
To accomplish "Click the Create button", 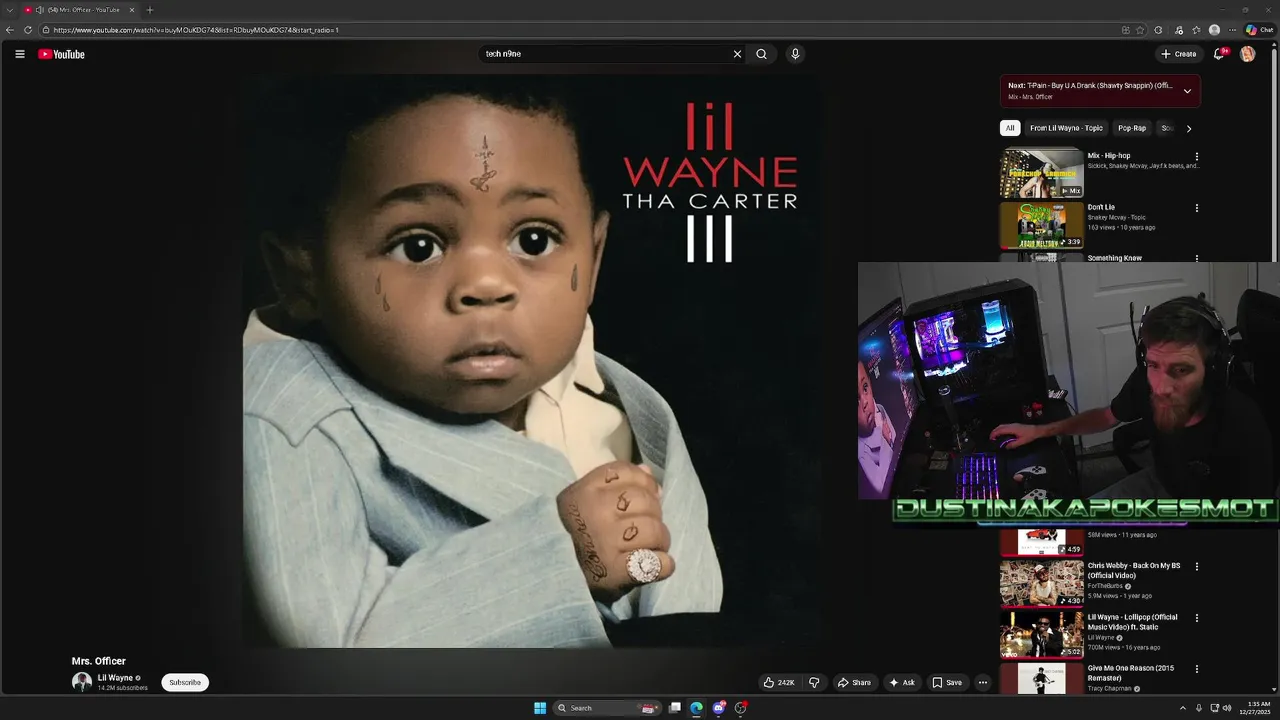I will tap(1179, 54).
